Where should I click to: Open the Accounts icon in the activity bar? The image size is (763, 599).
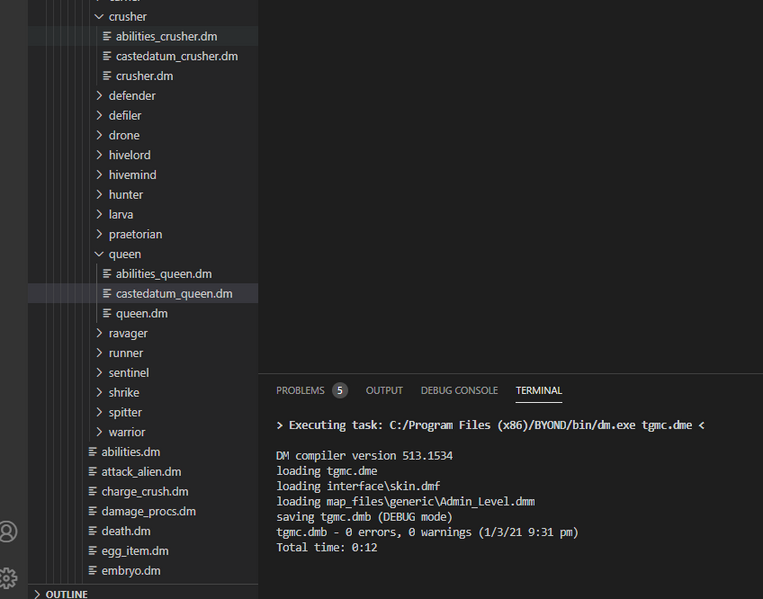tap(8, 531)
